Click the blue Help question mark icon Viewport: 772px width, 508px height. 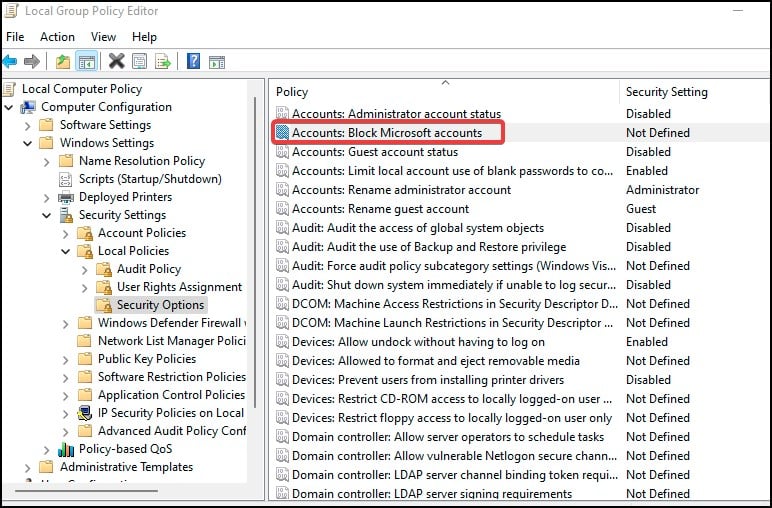click(192, 62)
